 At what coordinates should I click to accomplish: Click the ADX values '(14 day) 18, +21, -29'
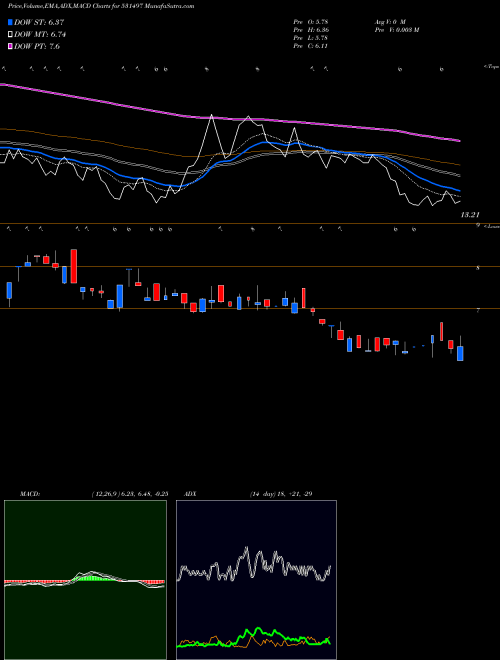pos(281,494)
